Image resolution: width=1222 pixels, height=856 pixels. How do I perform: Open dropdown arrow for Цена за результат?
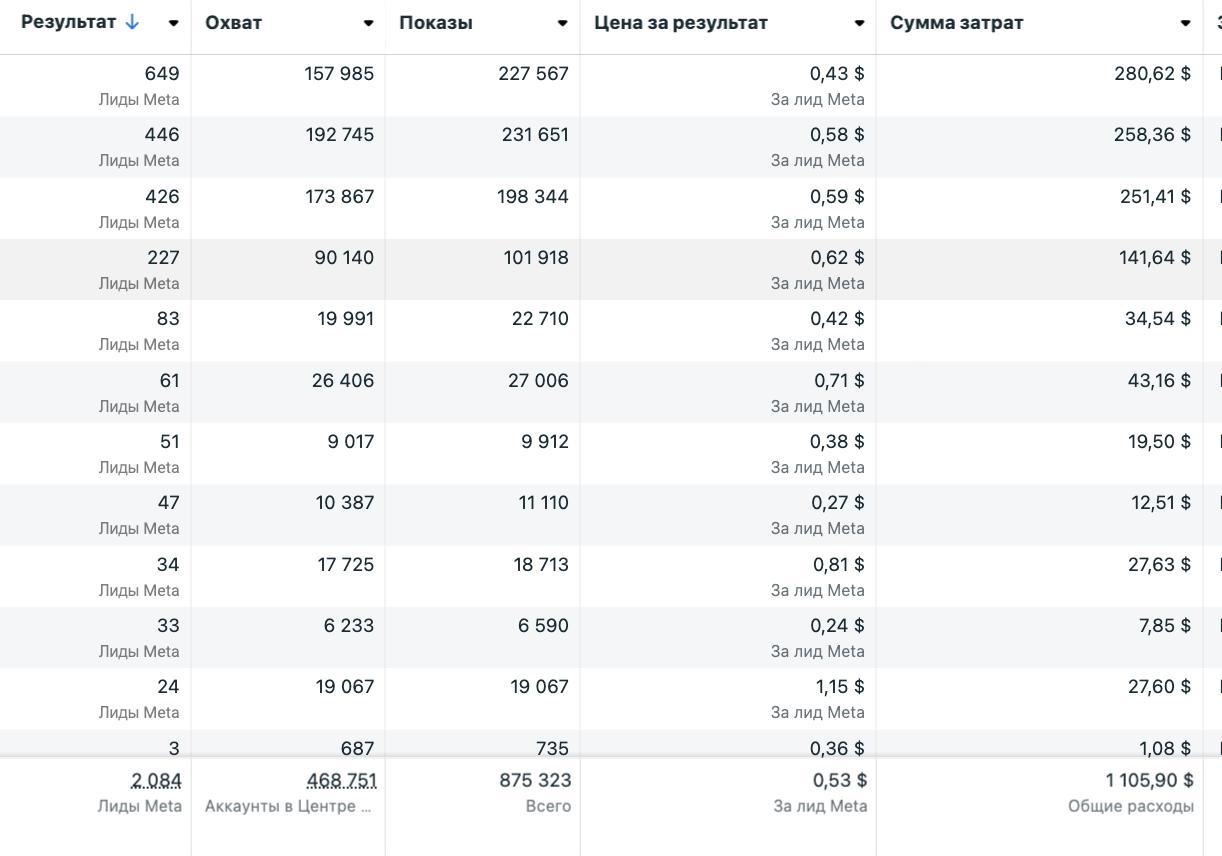pyautogui.click(x=859, y=23)
